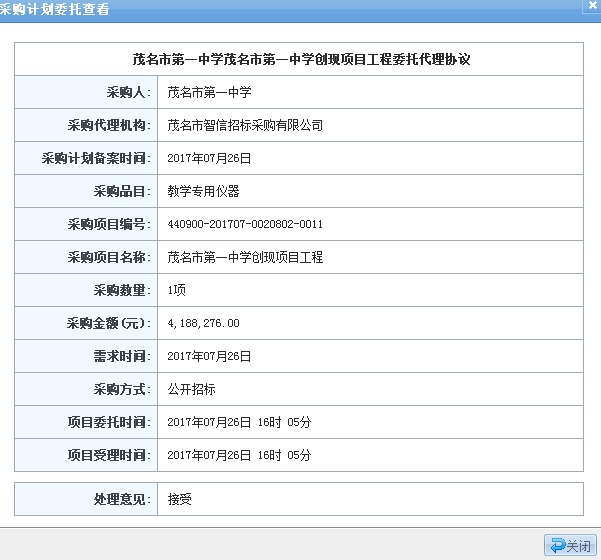The image size is (601, 560).
Task: Click the 项目委托时间 timestamp value
Action: (x=239, y=422)
